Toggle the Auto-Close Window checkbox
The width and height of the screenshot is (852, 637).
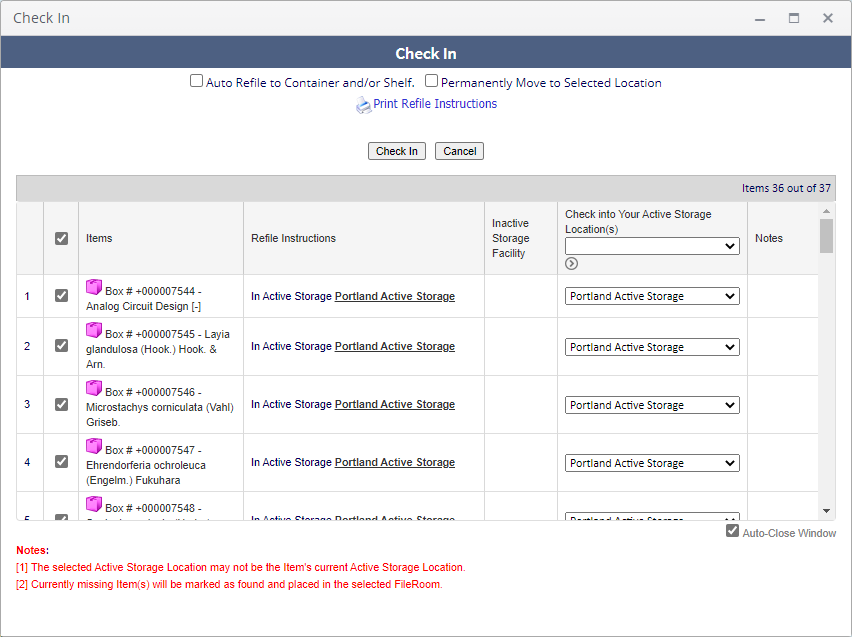tap(732, 531)
